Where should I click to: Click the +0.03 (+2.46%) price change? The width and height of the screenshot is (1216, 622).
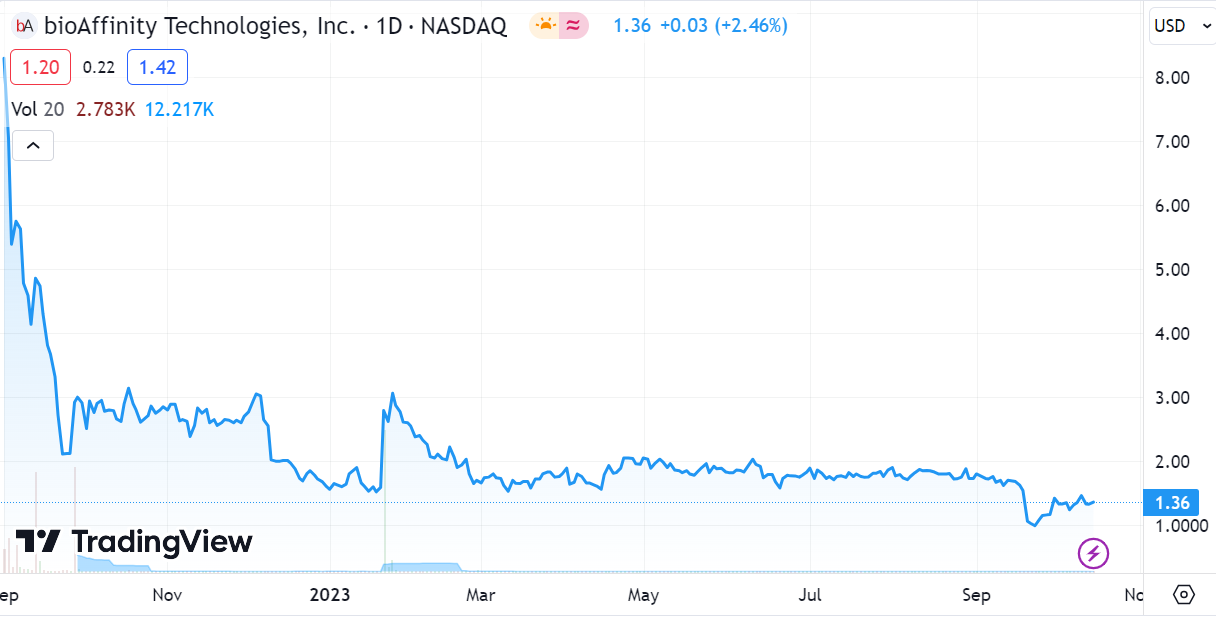pyautogui.click(x=723, y=26)
